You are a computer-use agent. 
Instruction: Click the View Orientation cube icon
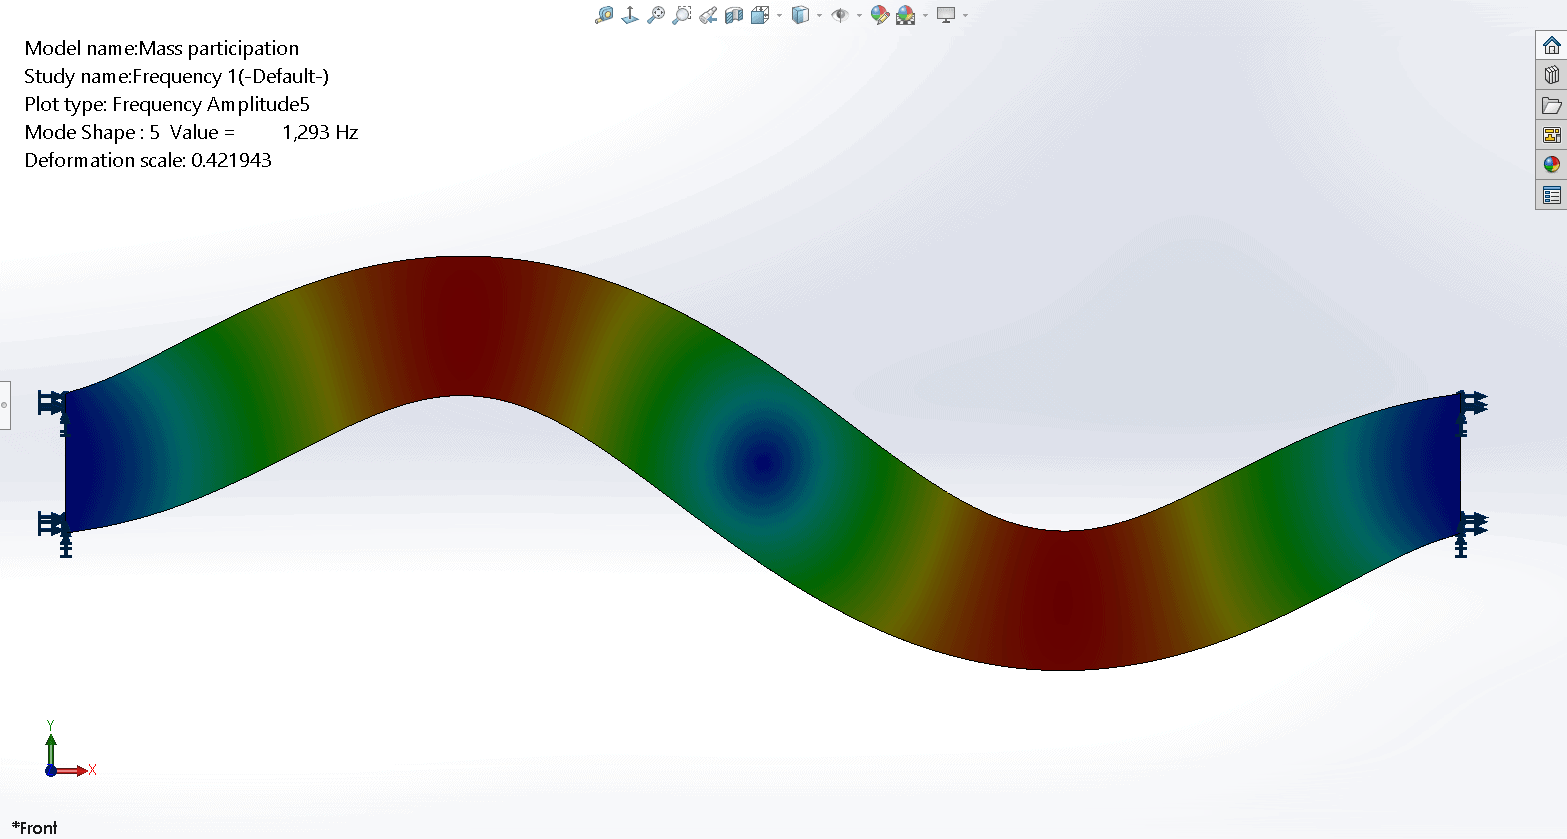coord(760,15)
